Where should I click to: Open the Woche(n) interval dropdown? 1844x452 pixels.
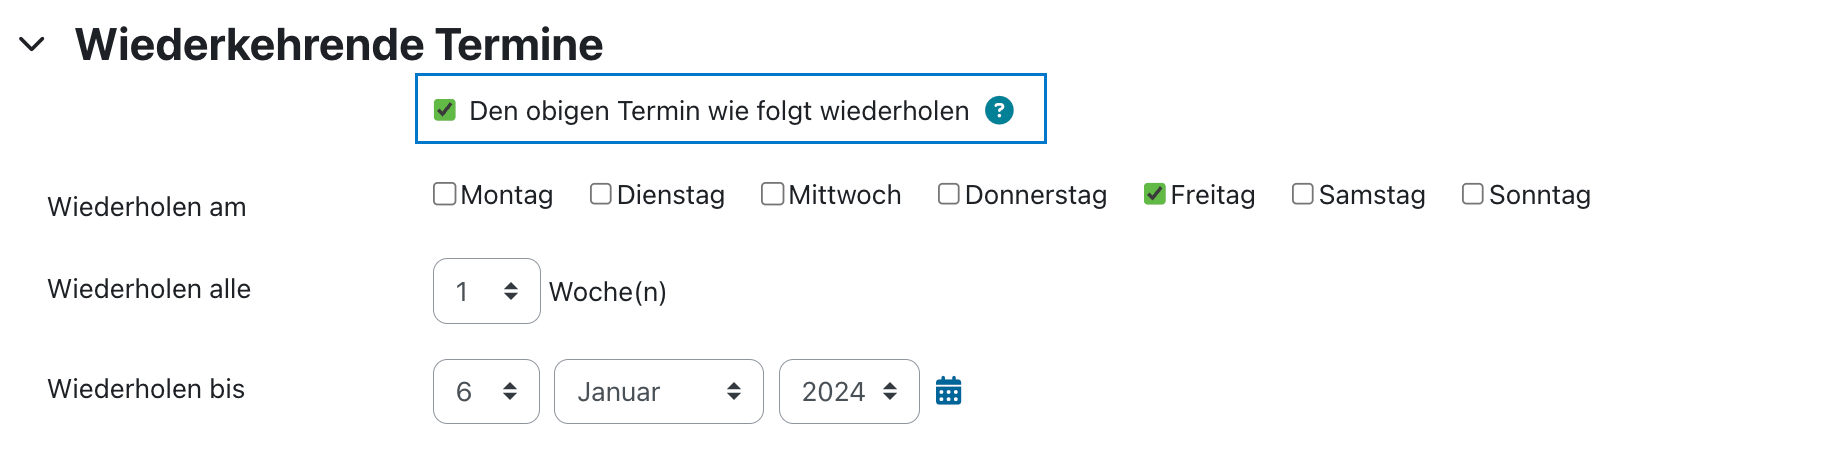point(487,291)
